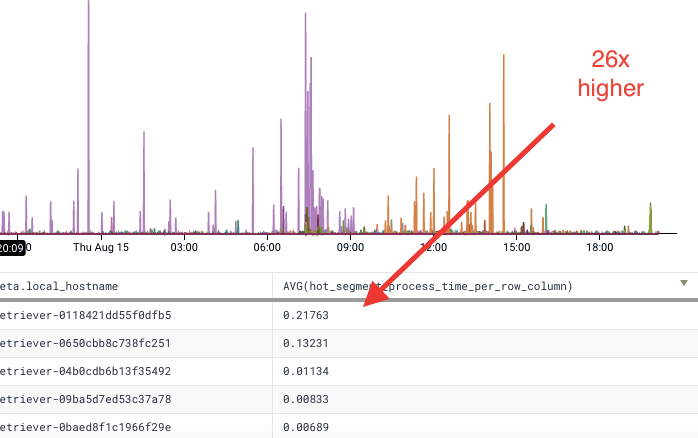The height and width of the screenshot is (438, 698).
Task: Click the 0.01134 average value cell
Action: coord(307,371)
